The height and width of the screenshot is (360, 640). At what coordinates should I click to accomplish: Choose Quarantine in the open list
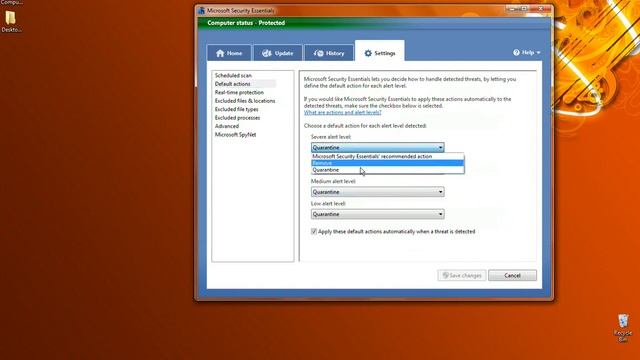(x=387, y=170)
